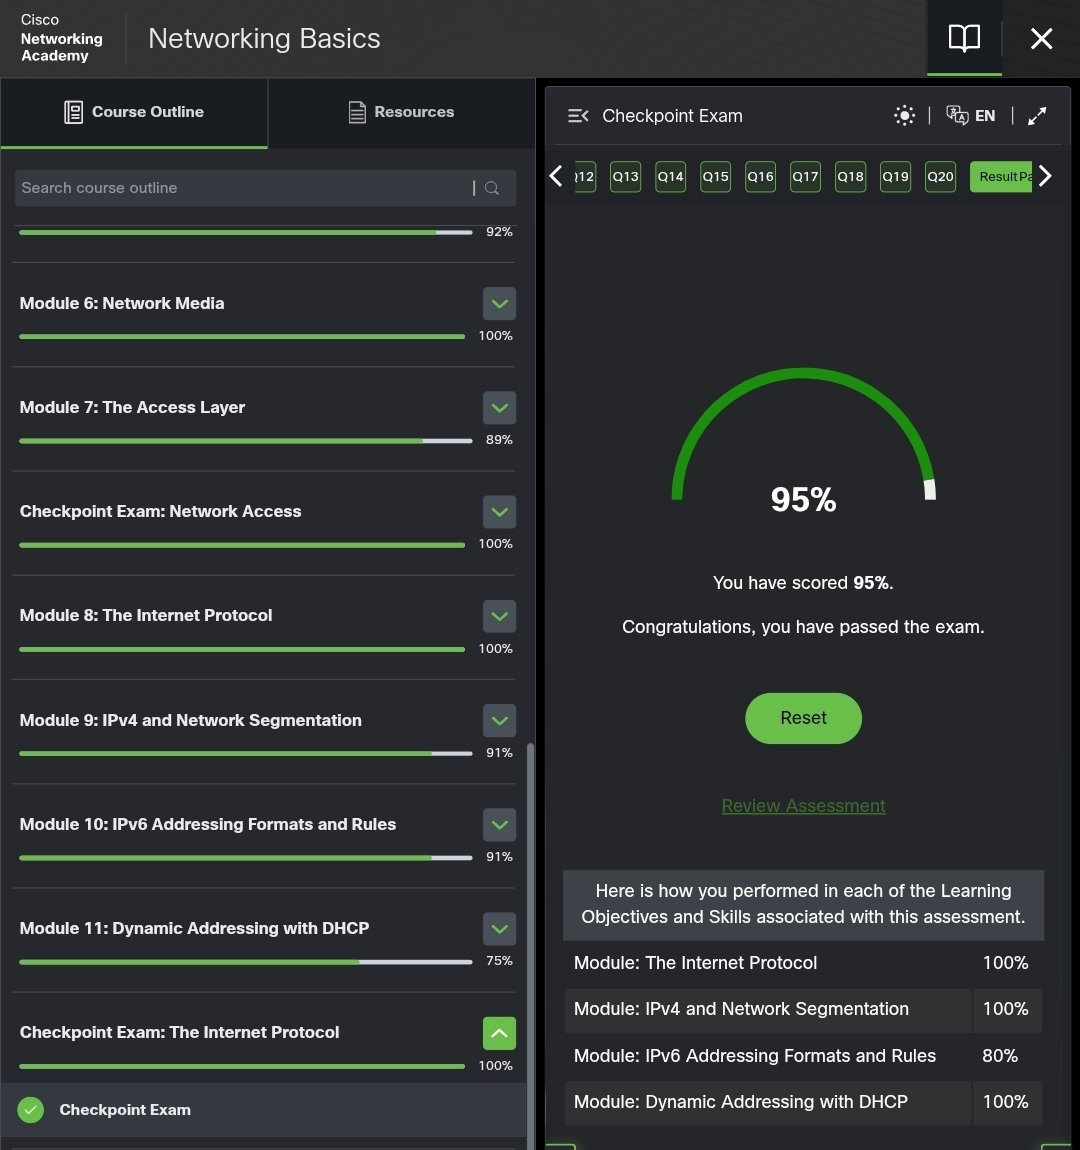Switch to the Resources tab
The width and height of the screenshot is (1080, 1150).
pos(401,112)
